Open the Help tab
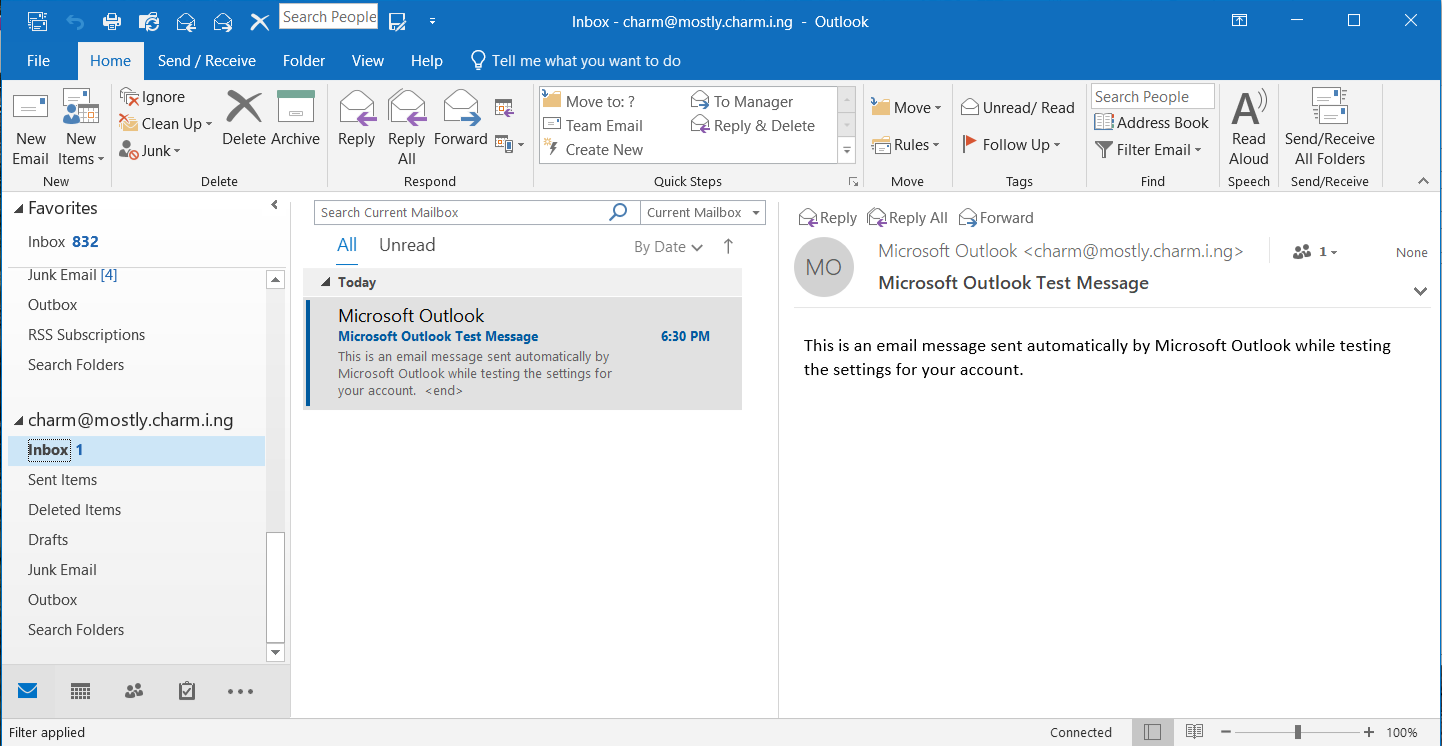 tap(427, 60)
